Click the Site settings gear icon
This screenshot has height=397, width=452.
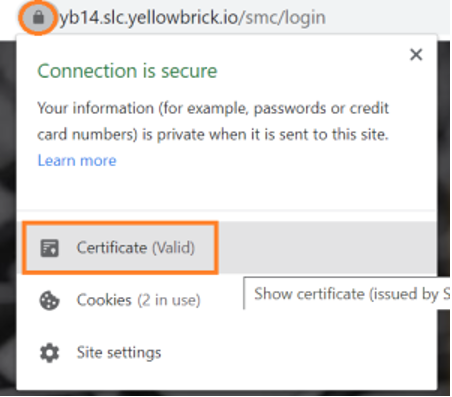(x=49, y=353)
